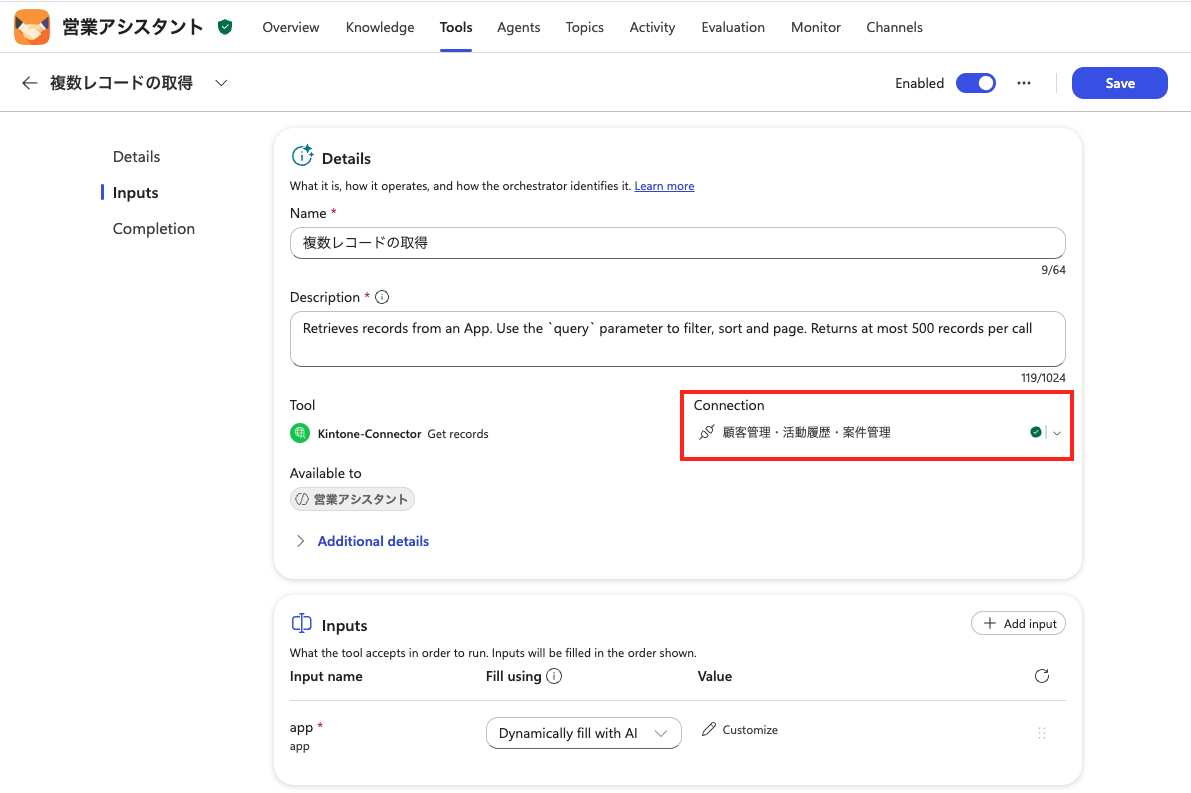Switch to the Overview tab
Screen dimensions: 1191x793
pos(291,27)
